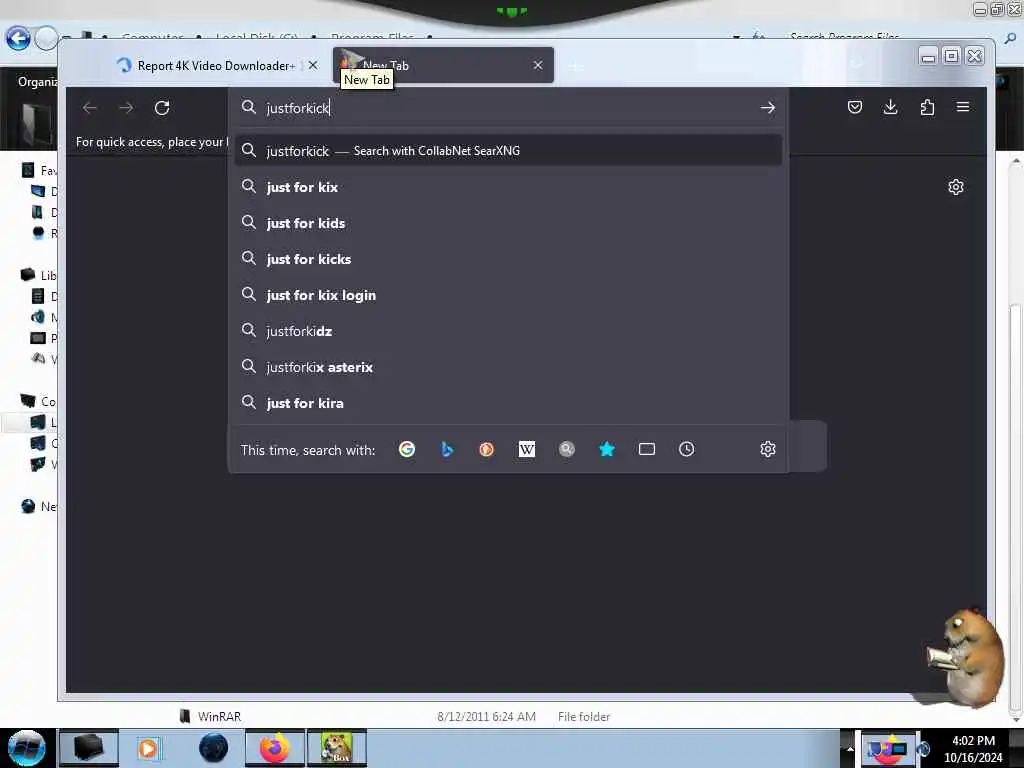
Task: Search History using the clock icon
Action: tap(686, 449)
